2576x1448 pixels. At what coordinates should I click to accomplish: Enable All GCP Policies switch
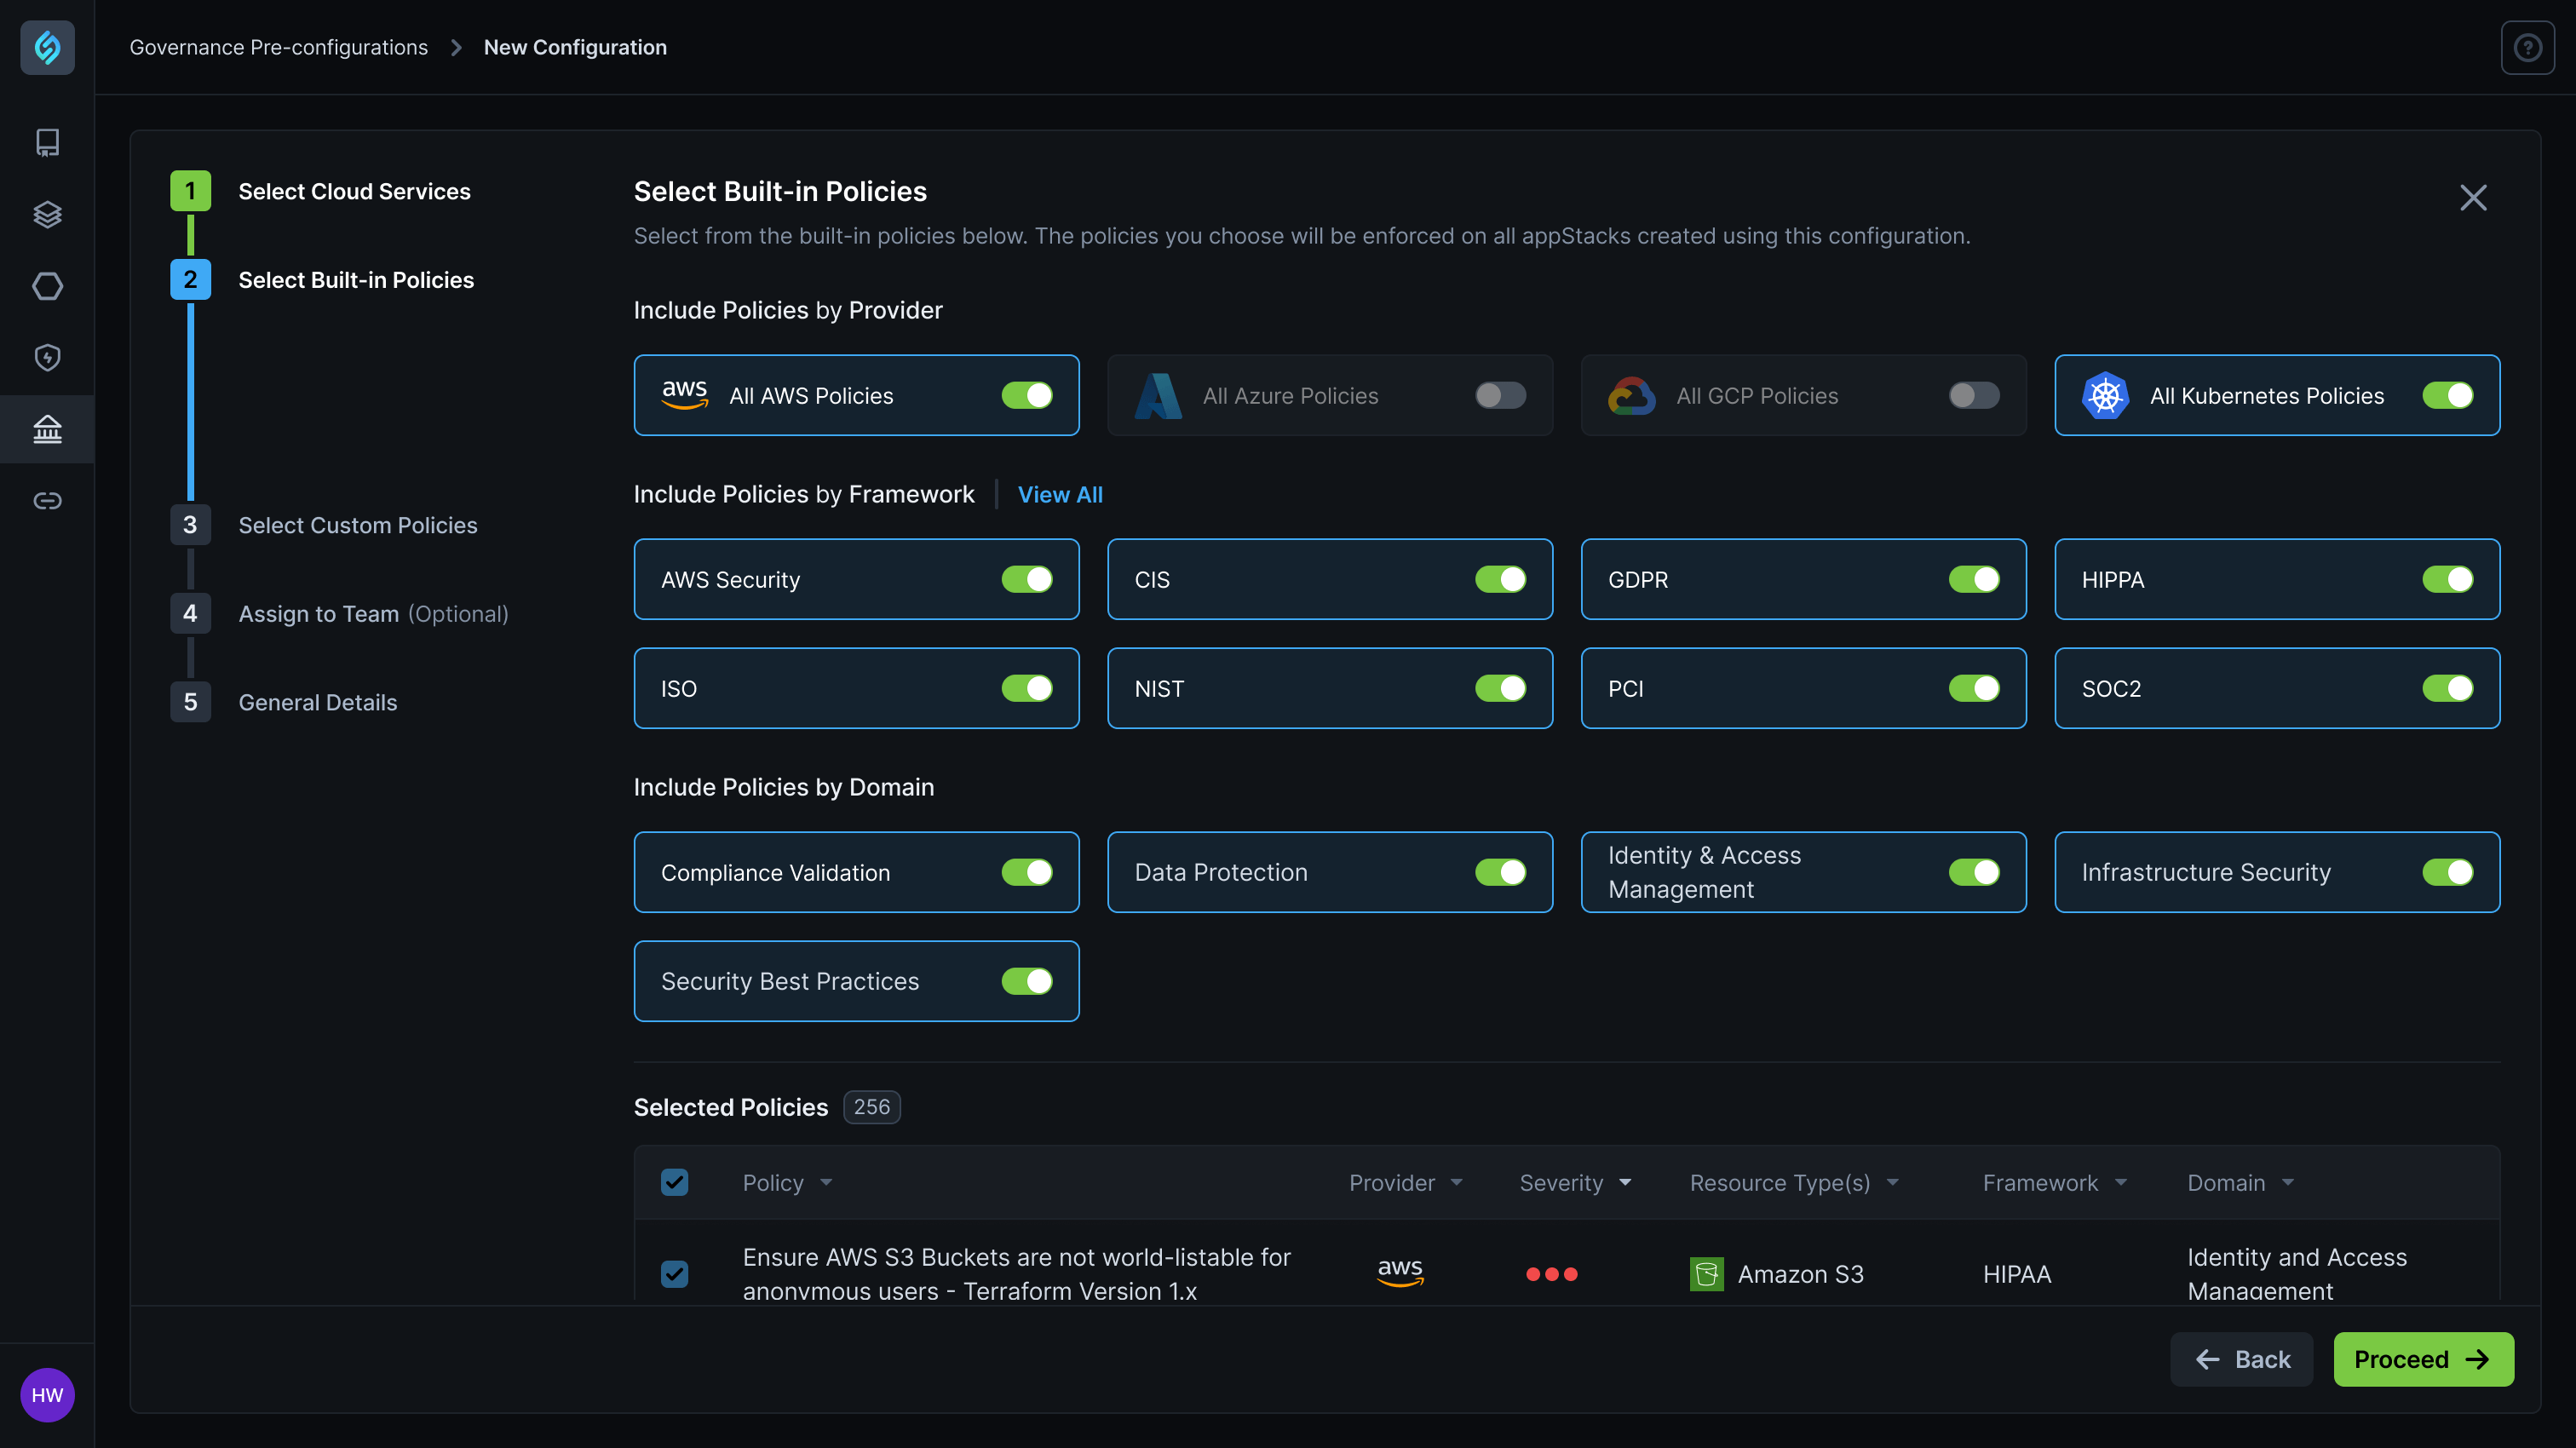(1974, 395)
